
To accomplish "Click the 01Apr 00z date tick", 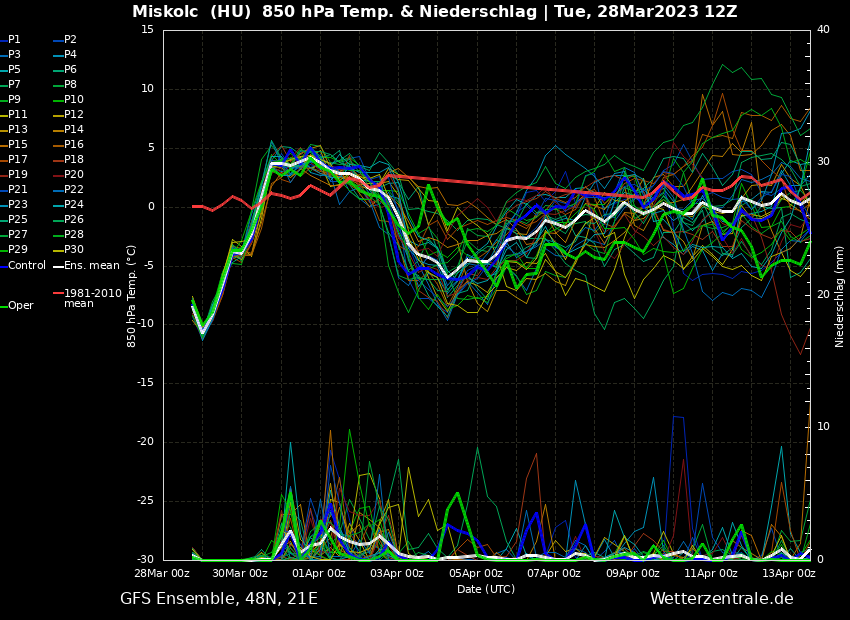I will 319,574.
